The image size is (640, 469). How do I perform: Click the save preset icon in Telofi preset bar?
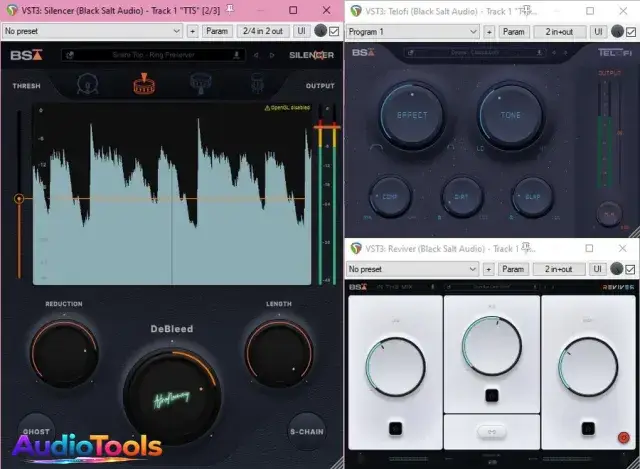(x=539, y=52)
